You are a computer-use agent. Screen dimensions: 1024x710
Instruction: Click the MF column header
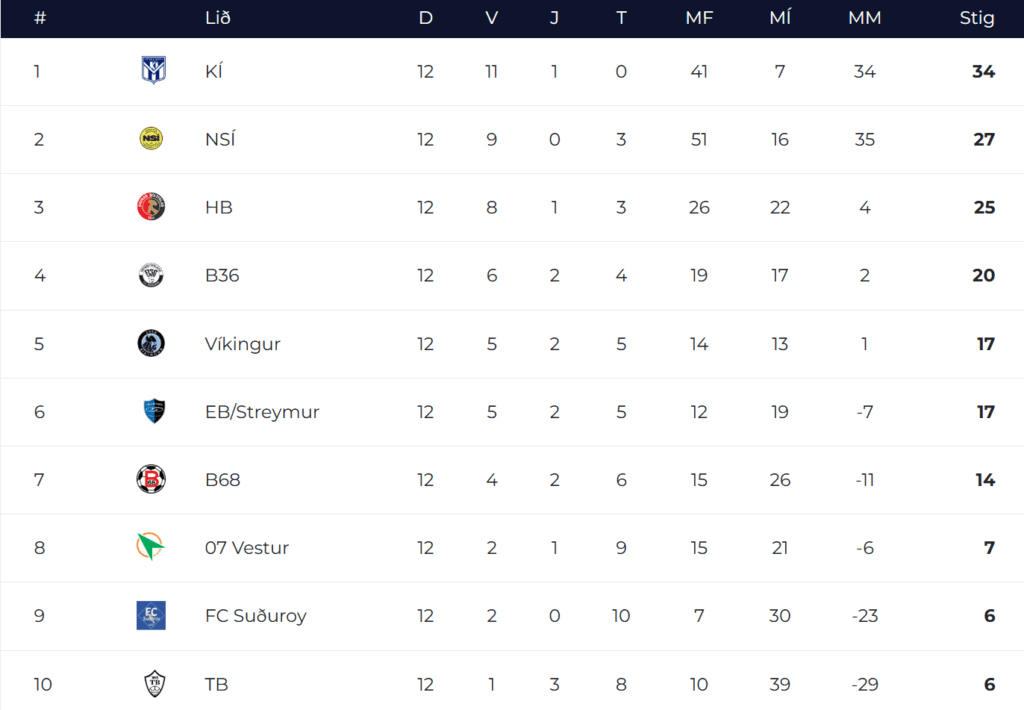698,18
